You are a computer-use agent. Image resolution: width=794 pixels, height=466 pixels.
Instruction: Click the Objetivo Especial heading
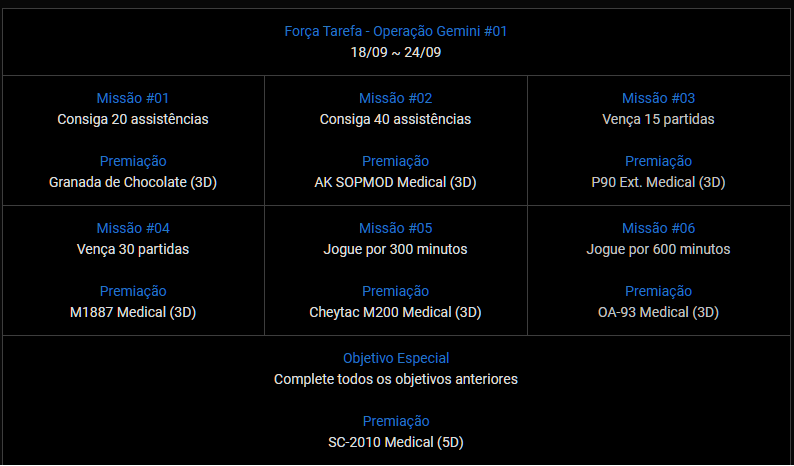(395, 358)
